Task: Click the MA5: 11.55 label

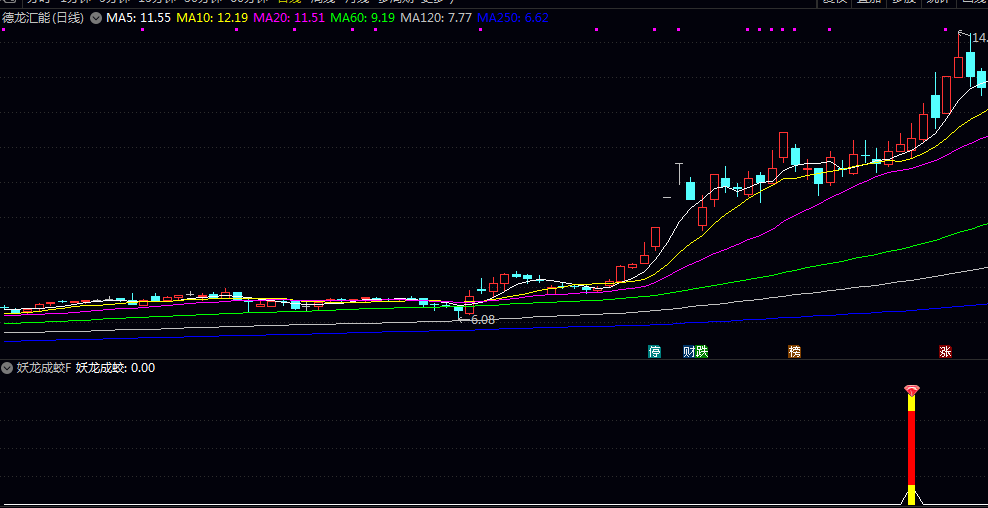Action: [138, 18]
